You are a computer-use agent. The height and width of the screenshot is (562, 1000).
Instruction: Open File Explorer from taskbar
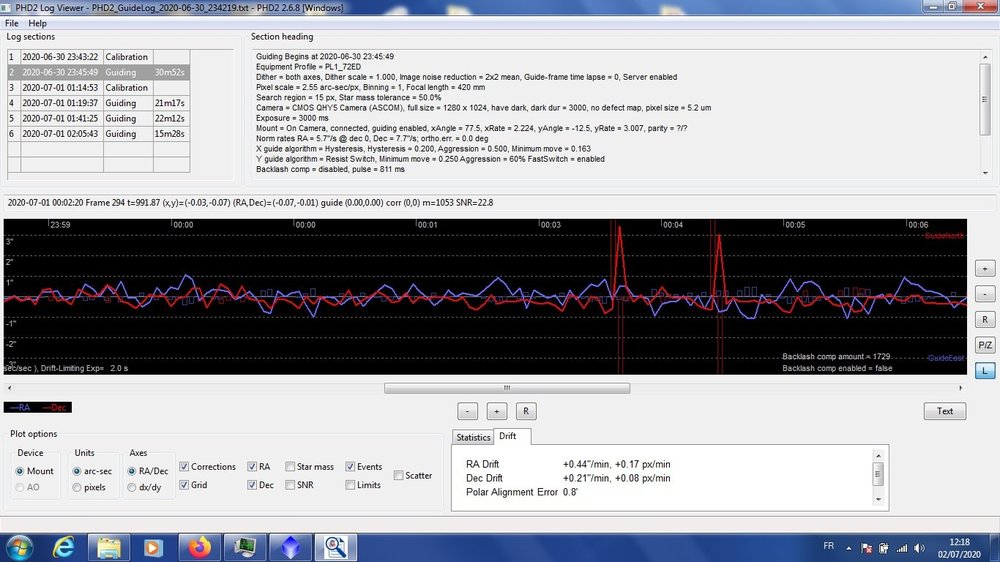point(109,547)
